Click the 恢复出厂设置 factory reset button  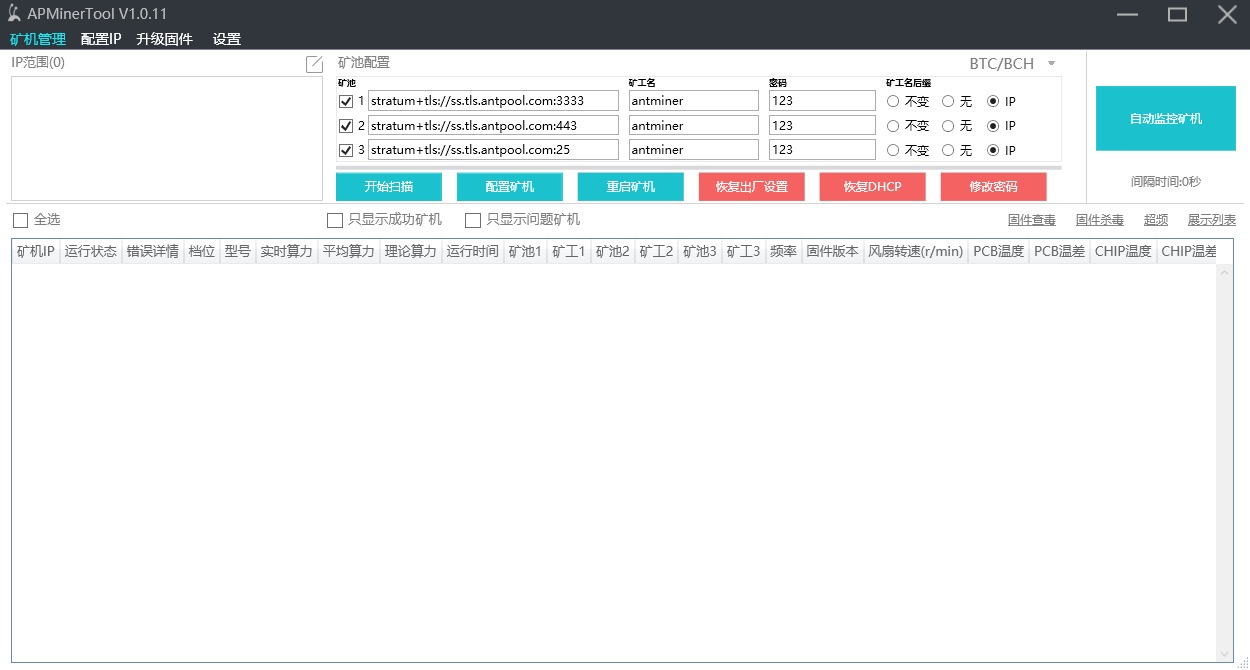(x=752, y=187)
